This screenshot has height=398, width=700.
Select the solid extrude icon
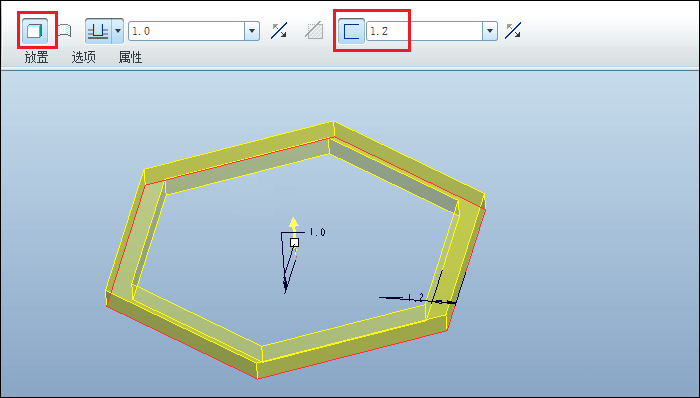point(35,31)
